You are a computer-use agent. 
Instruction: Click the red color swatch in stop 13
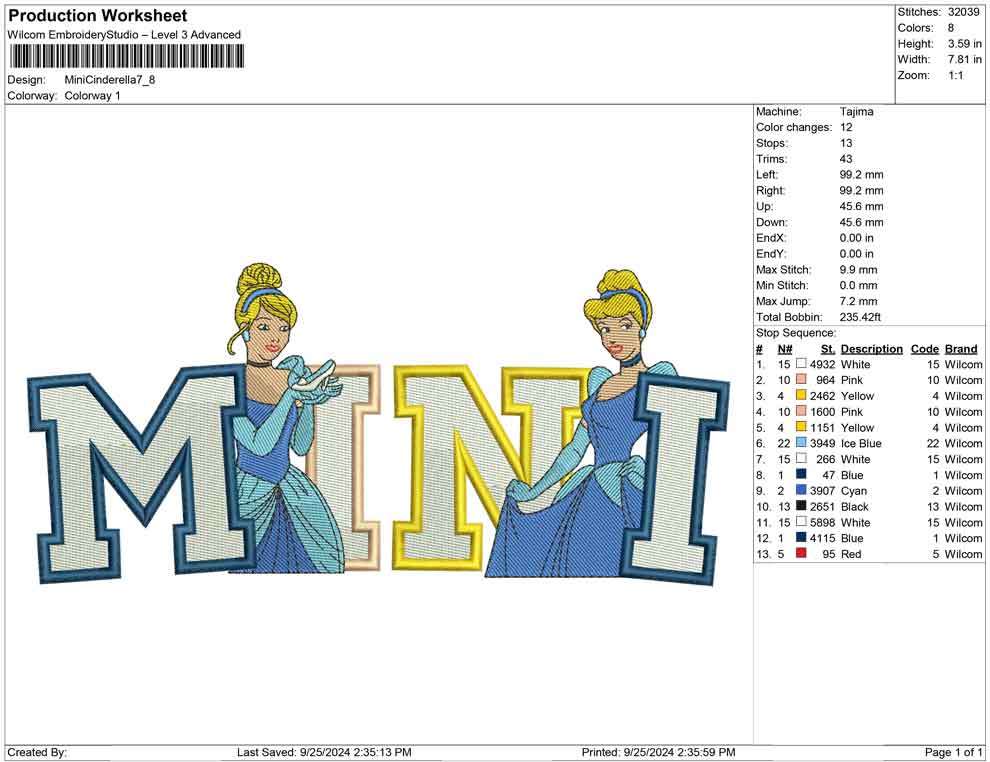pos(801,554)
